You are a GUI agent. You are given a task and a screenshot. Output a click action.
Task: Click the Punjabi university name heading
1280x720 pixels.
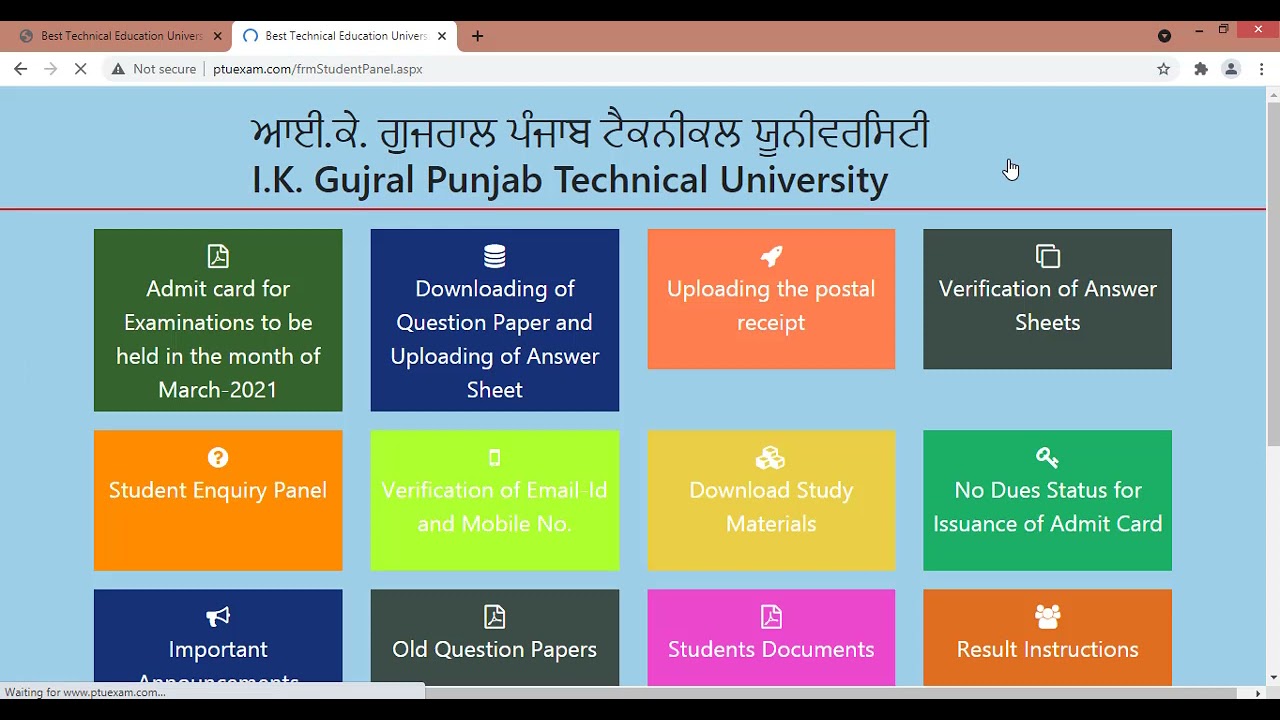pos(590,133)
